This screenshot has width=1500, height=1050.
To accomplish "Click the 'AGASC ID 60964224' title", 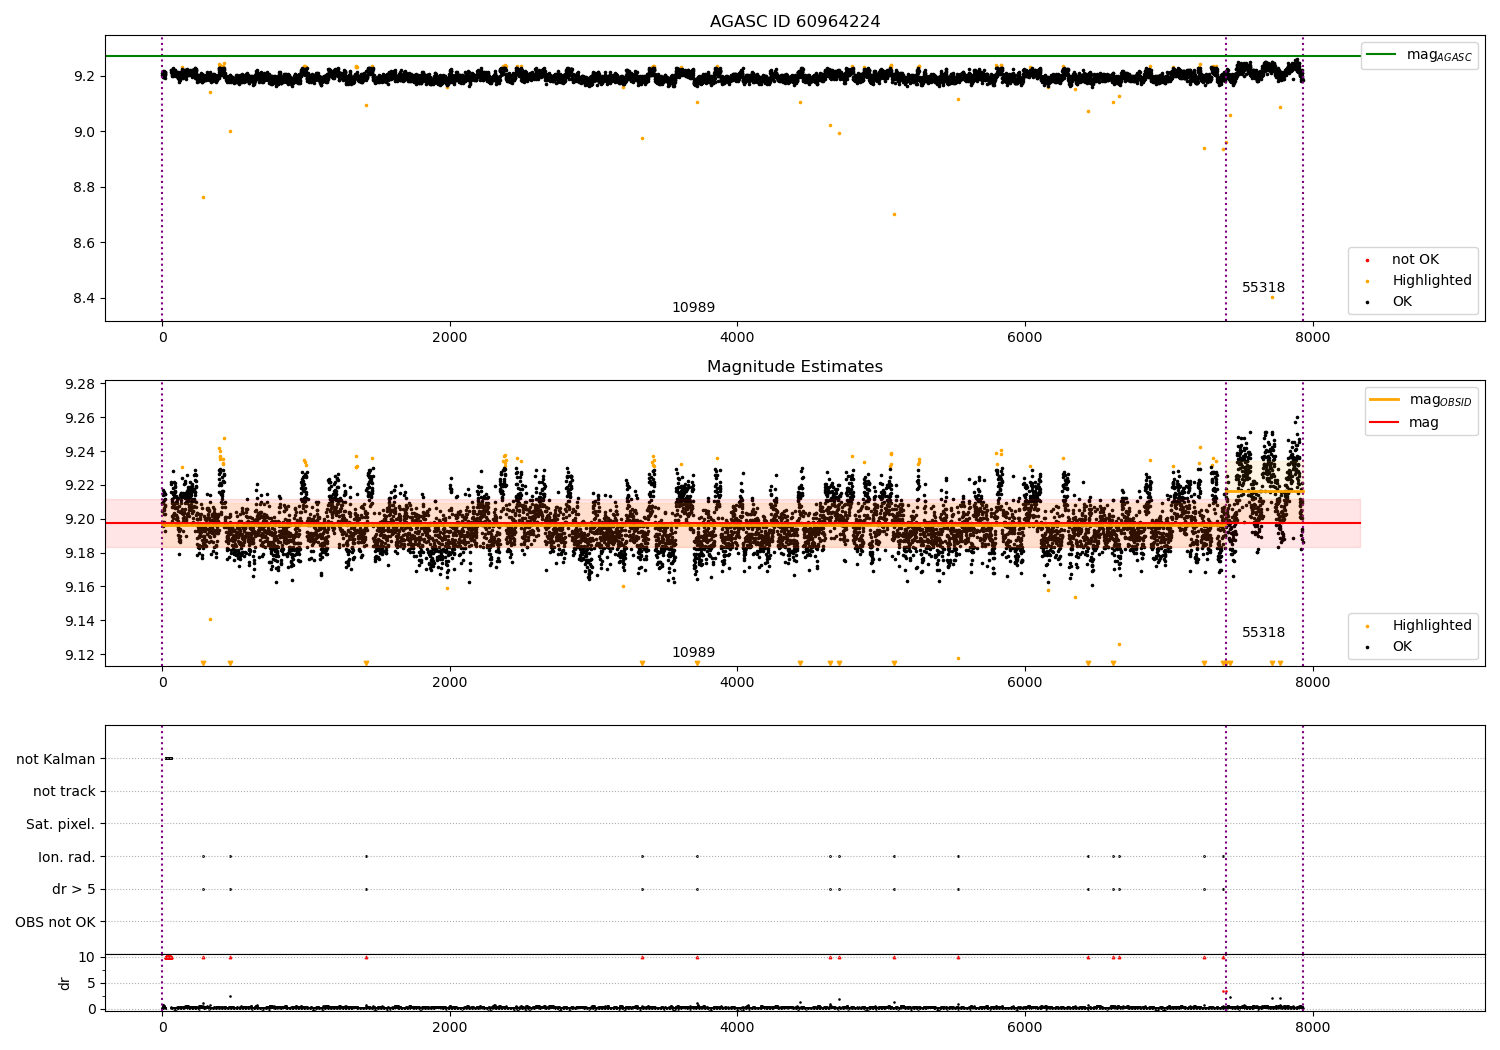I will [x=795, y=22].
